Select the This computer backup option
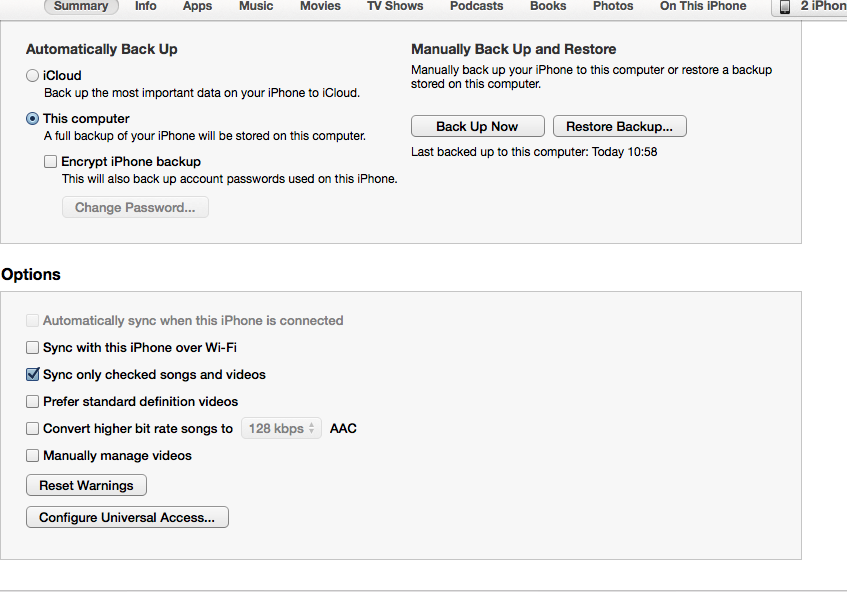This screenshot has width=847, height=592. click(x=31, y=118)
